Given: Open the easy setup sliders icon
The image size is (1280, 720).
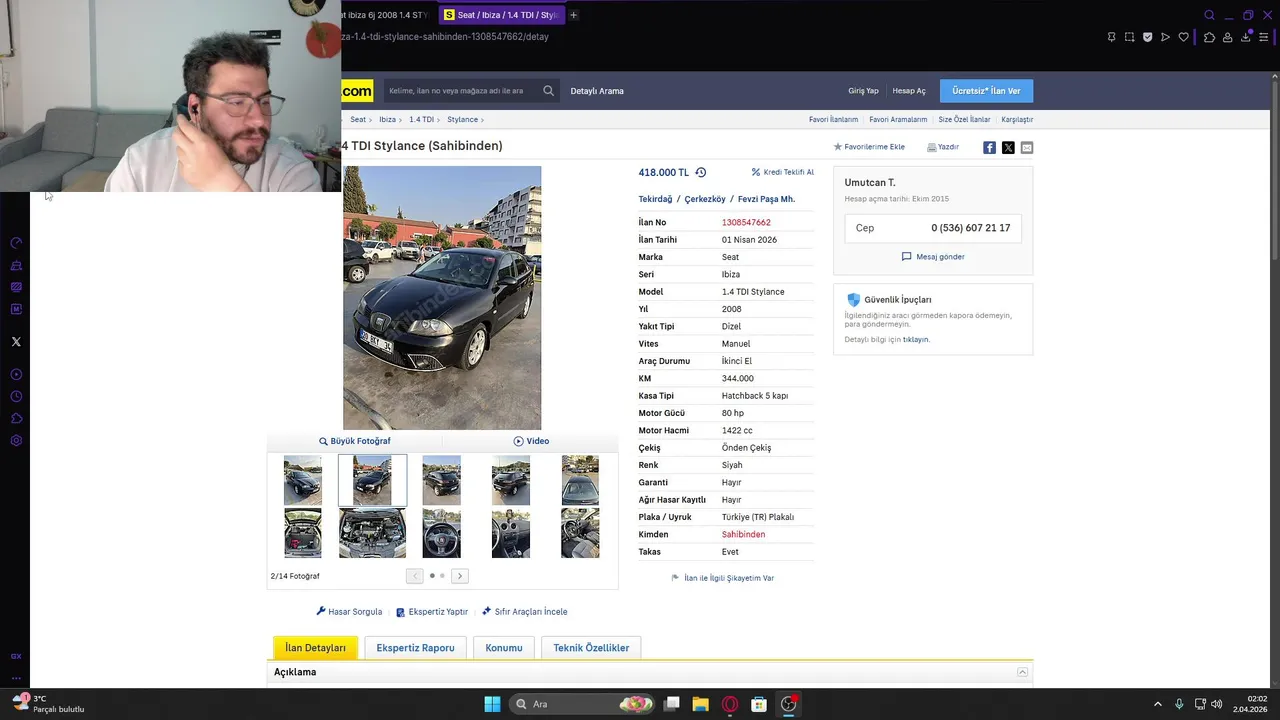Looking at the screenshot, I should (x=1263, y=37).
